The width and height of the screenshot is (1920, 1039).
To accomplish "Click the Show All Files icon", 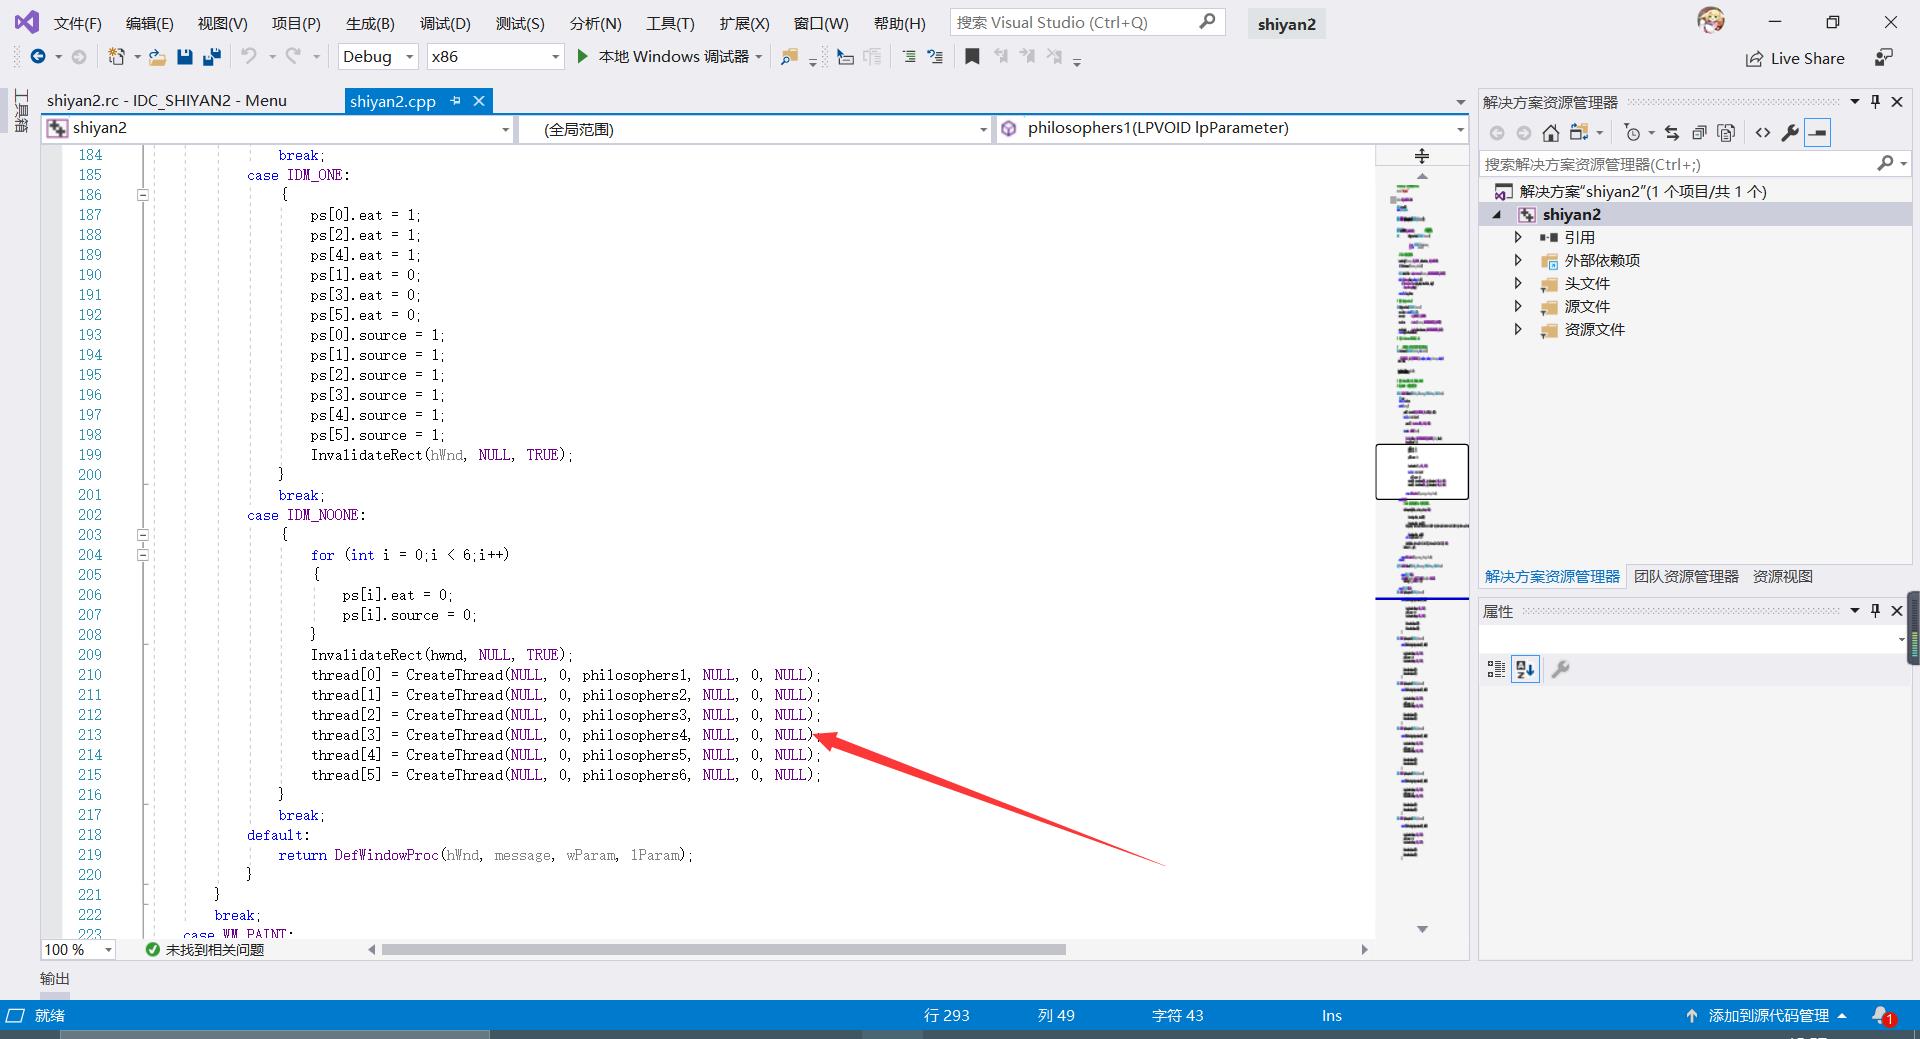I will click(1726, 132).
